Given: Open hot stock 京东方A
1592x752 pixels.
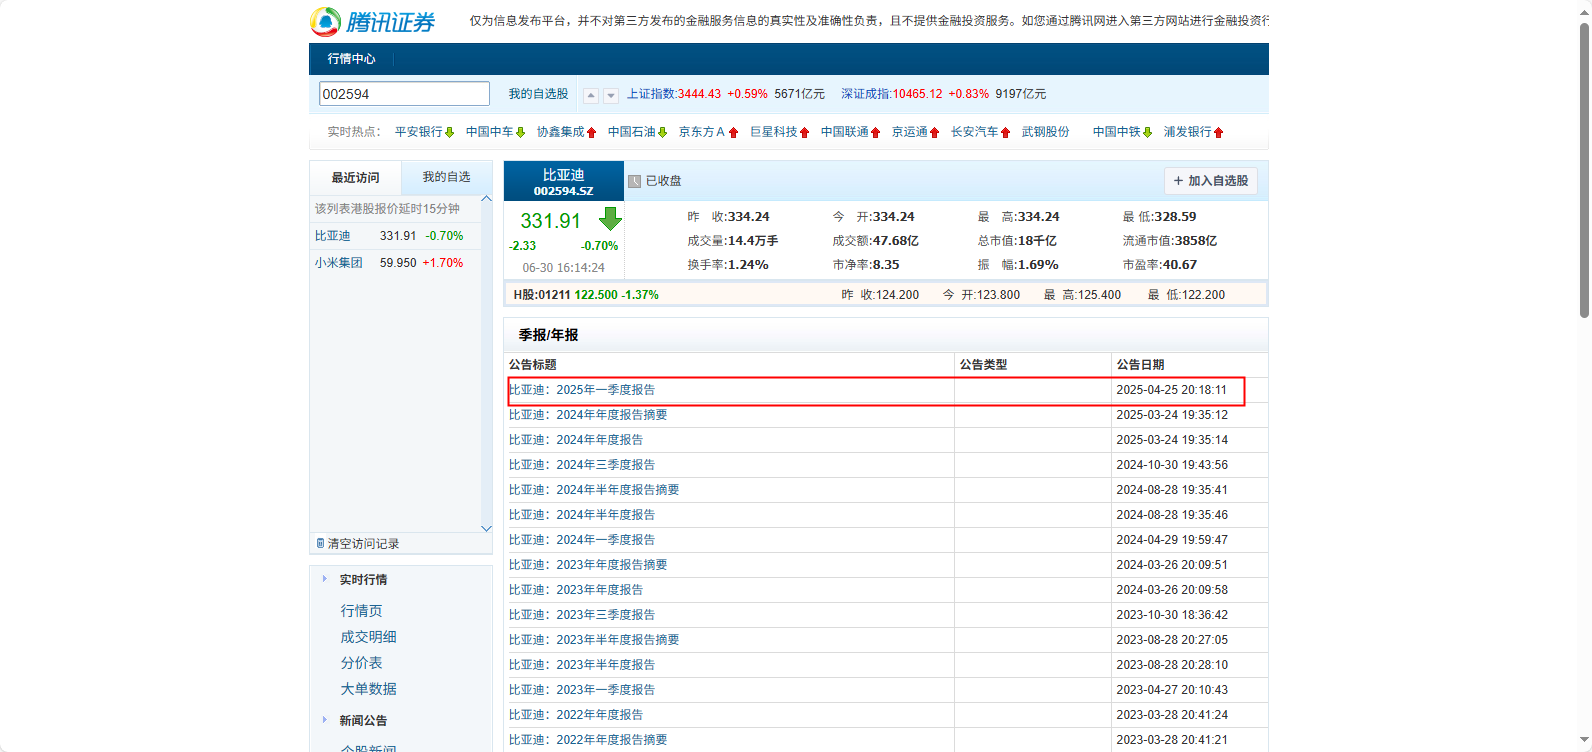Looking at the screenshot, I should (702, 132).
